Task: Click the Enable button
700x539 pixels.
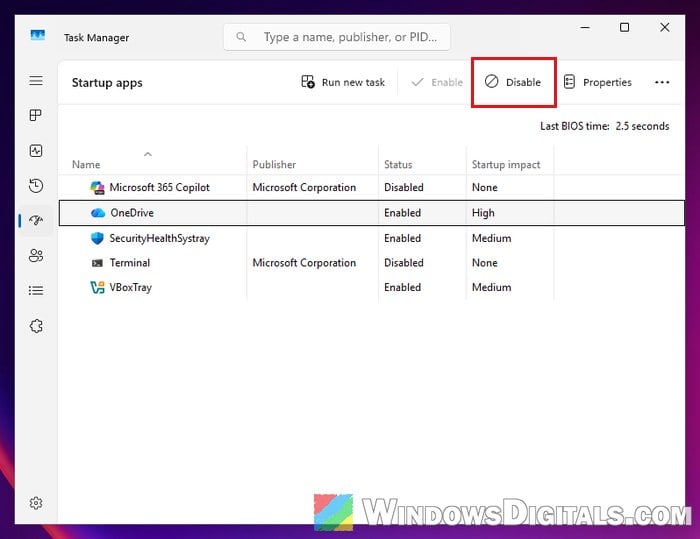Action: (x=437, y=82)
